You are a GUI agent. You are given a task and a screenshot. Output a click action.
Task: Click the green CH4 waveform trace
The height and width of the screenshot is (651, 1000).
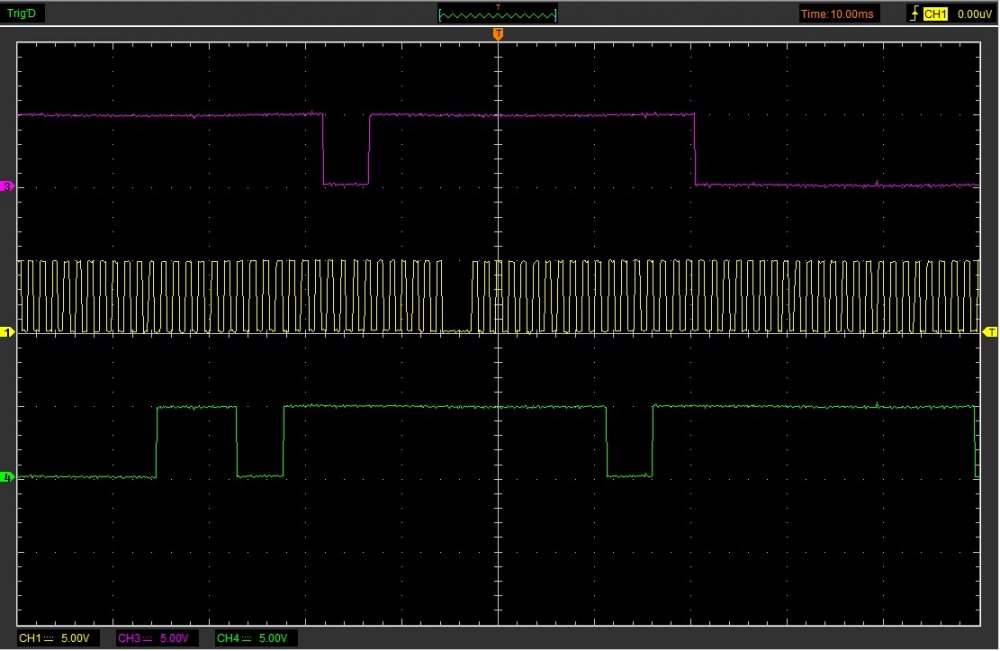(x=400, y=406)
